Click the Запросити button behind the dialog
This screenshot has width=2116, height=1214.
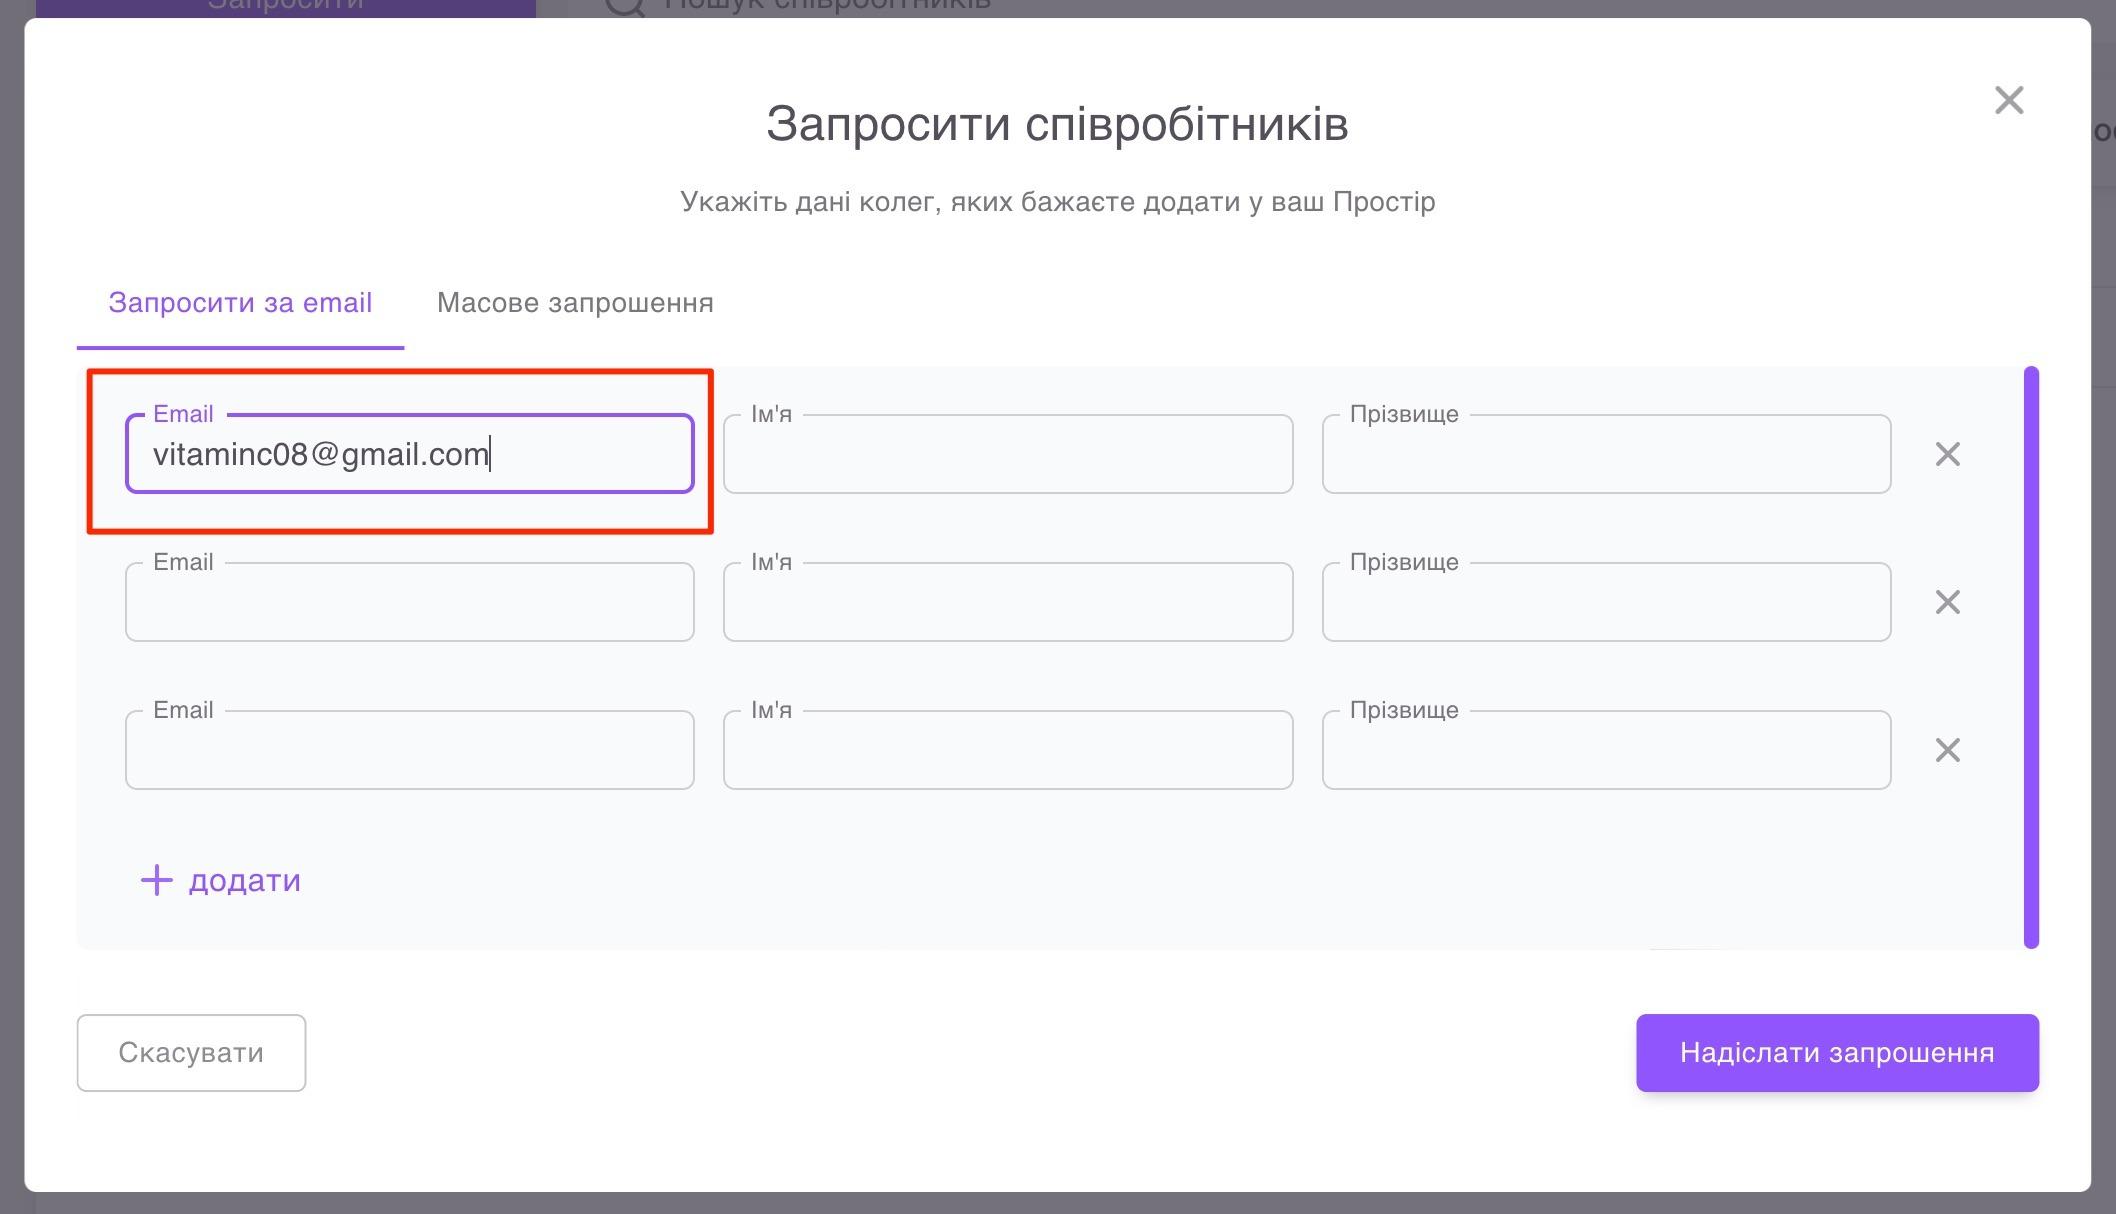pyautogui.click(x=283, y=5)
